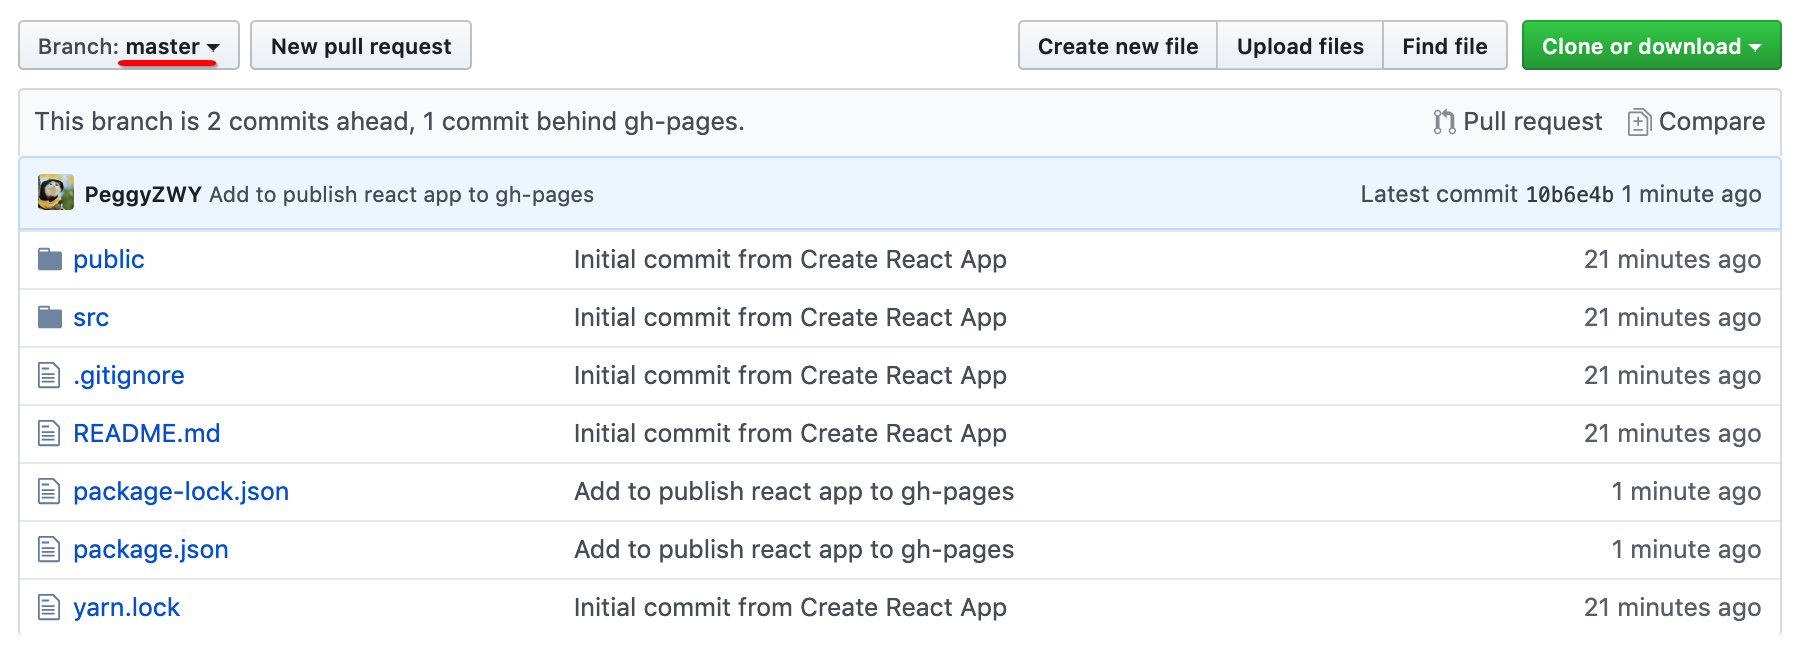
Task: Click the PeggyZWY author name
Action: tap(143, 195)
